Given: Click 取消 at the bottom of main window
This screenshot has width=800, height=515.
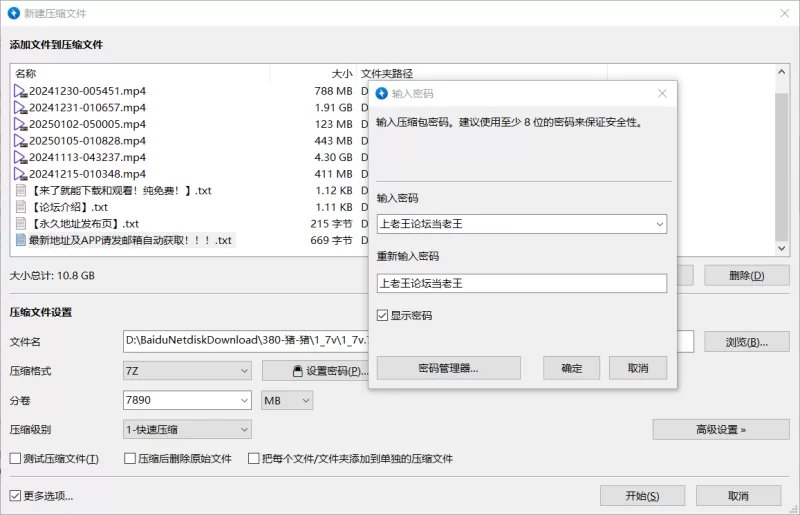Looking at the screenshot, I should pos(738,496).
